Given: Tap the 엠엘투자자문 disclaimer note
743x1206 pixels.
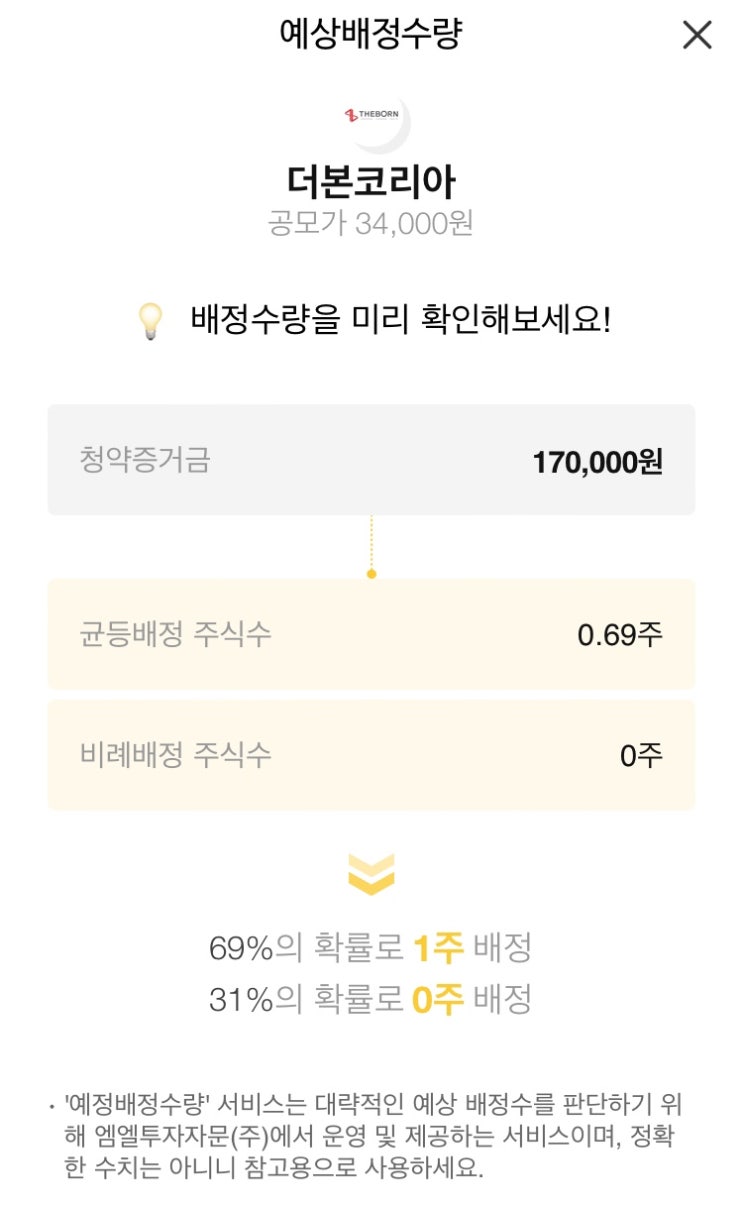Looking at the screenshot, I should coord(375,1137).
